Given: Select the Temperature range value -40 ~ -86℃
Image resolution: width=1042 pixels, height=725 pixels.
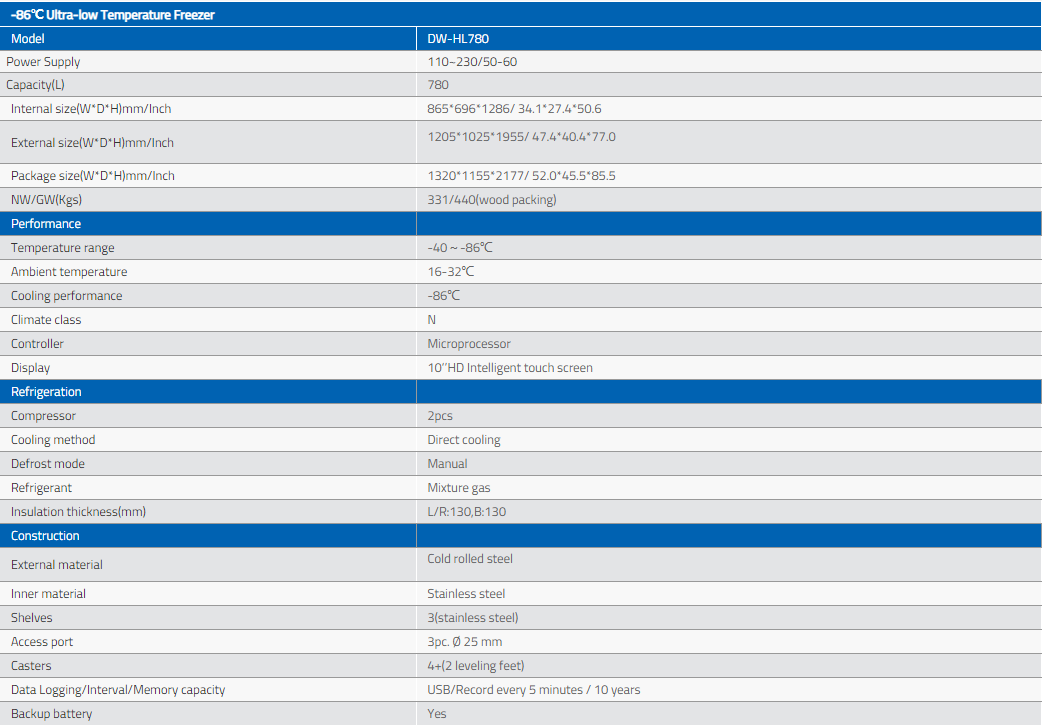Looking at the screenshot, I should click(x=460, y=248).
